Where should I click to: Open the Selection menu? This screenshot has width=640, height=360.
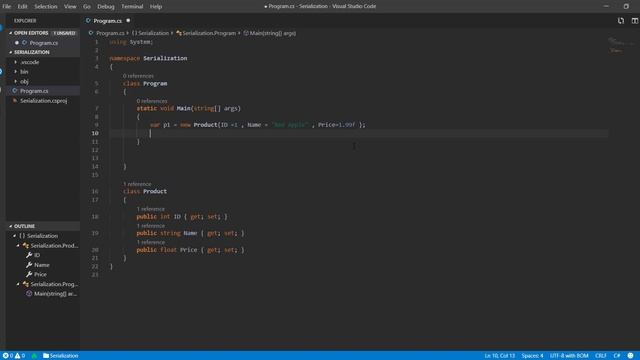(46, 7)
